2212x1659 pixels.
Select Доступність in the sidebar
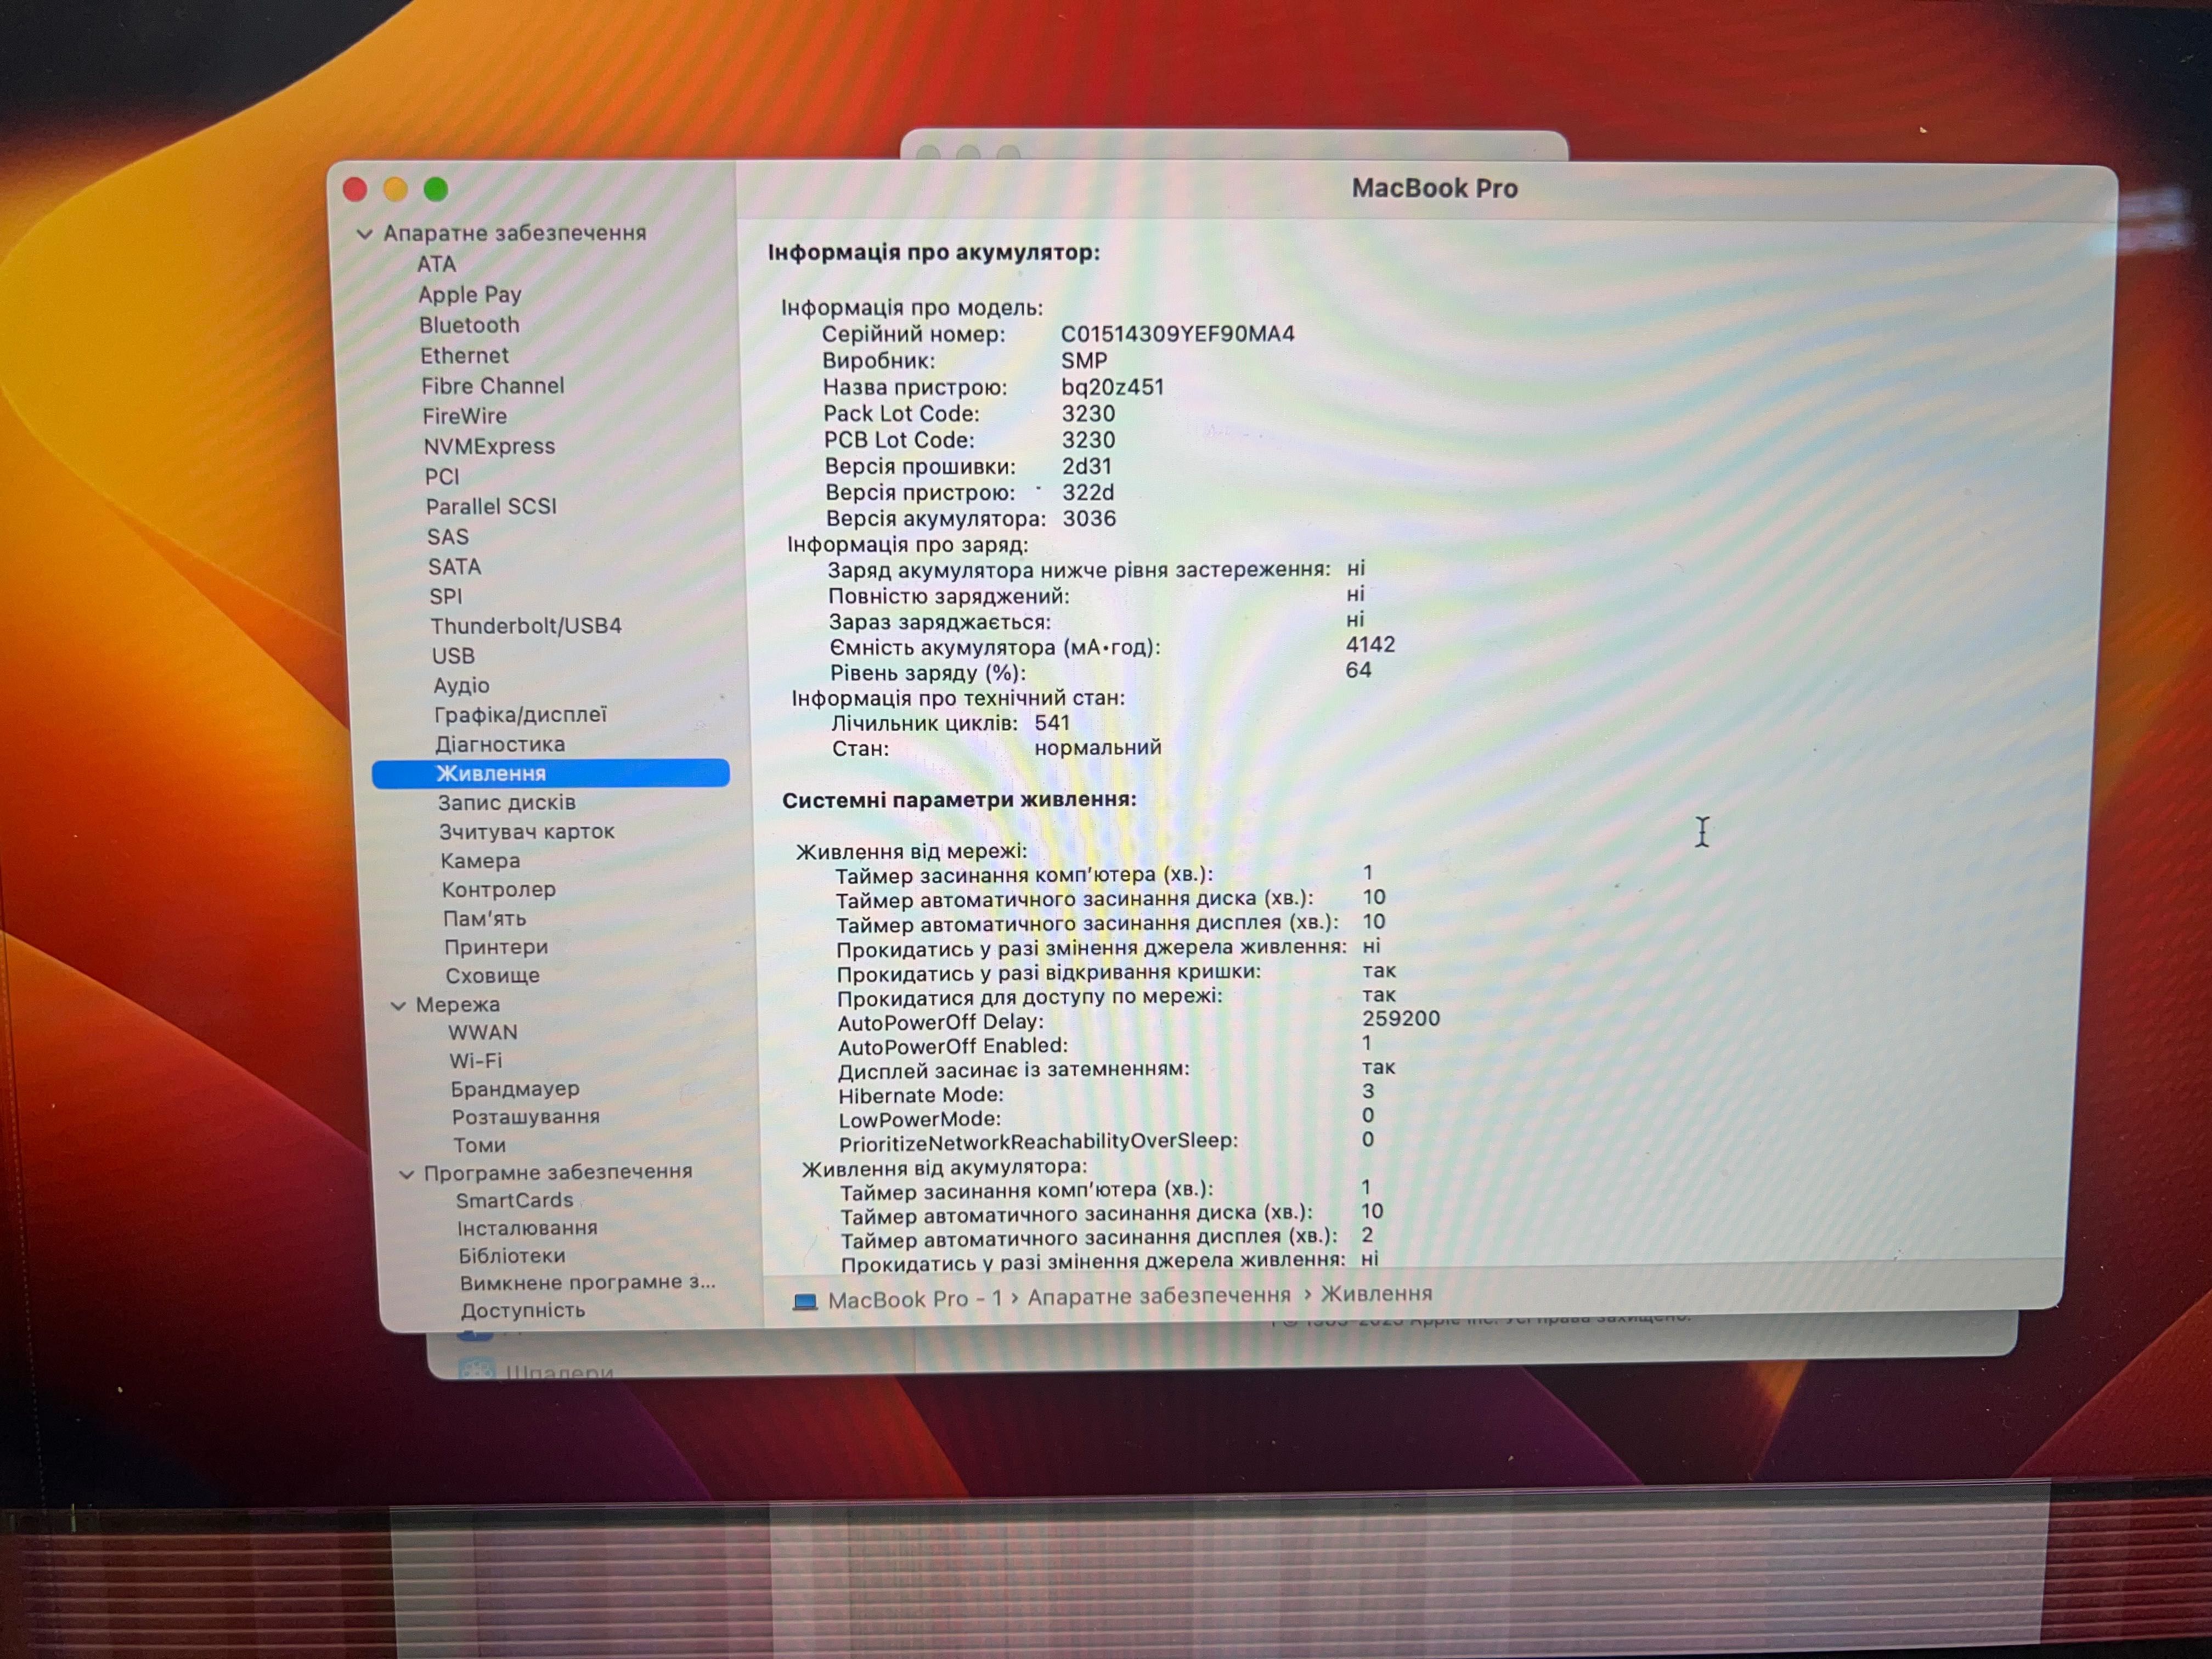pos(522,1311)
